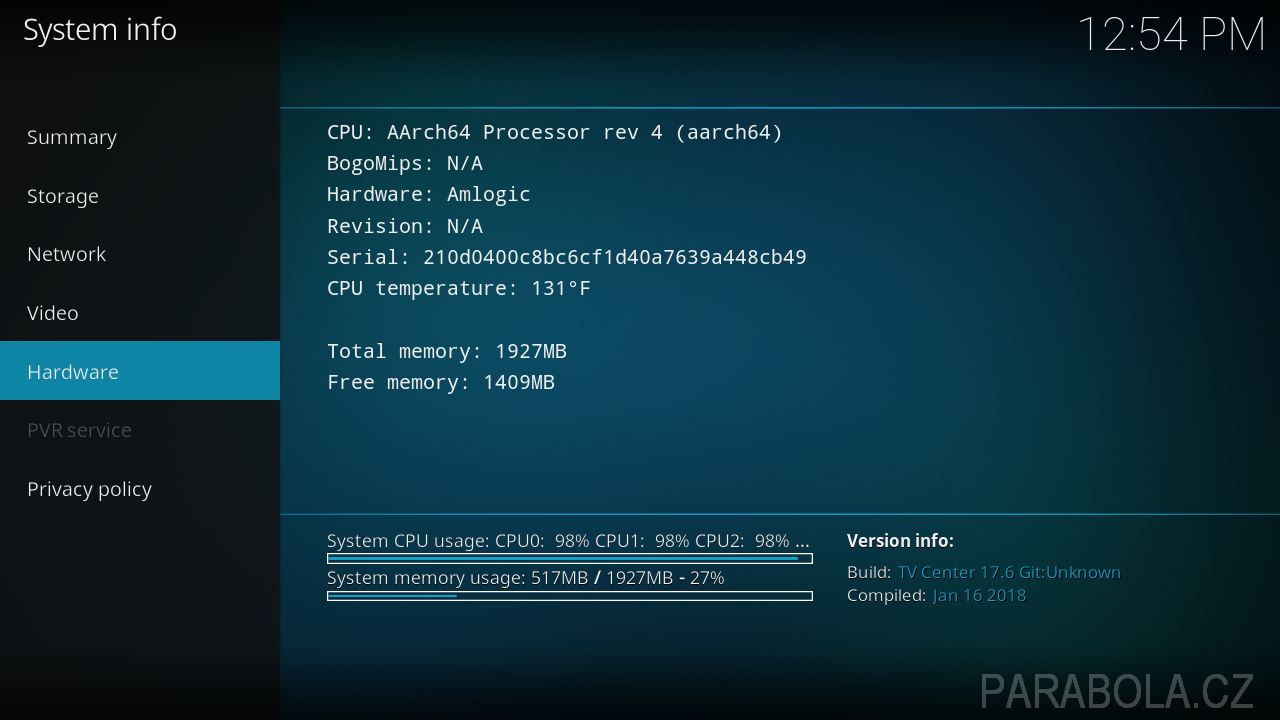The image size is (1280, 720).
Task: Click the Hardware: Amlogic line
Action: coord(429,194)
